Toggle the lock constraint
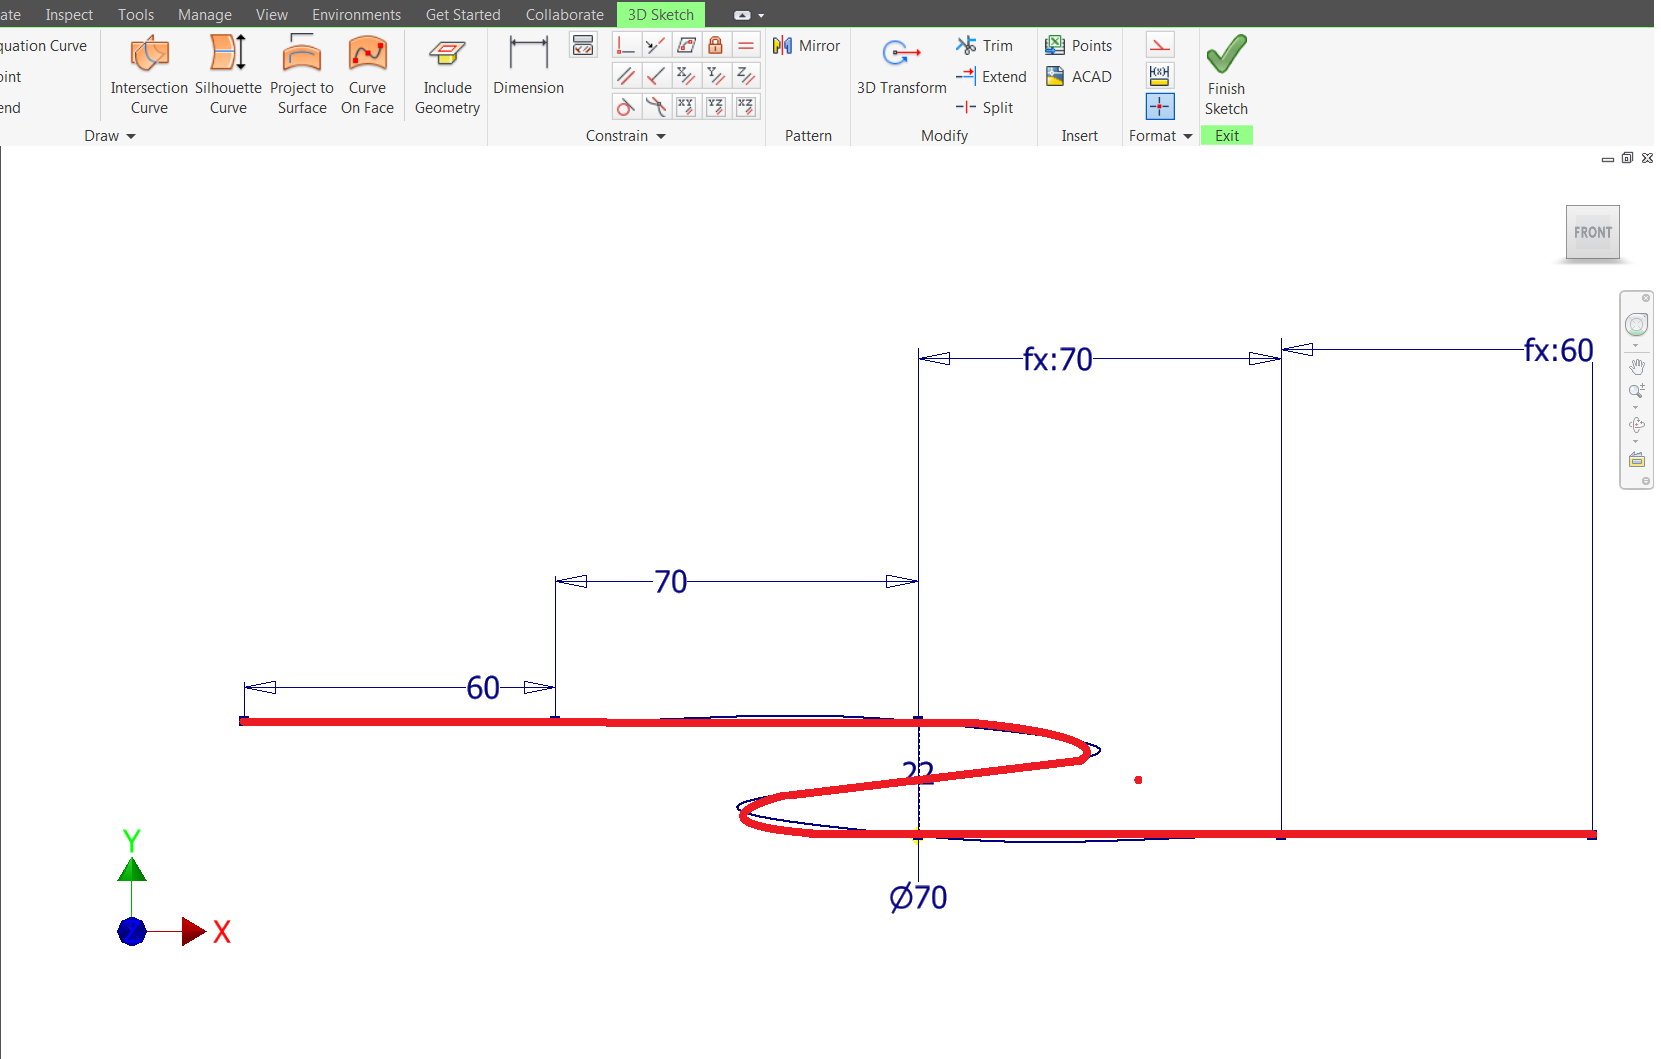Image resolution: width=1661 pixels, height=1059 pixels. click(716, 45)
